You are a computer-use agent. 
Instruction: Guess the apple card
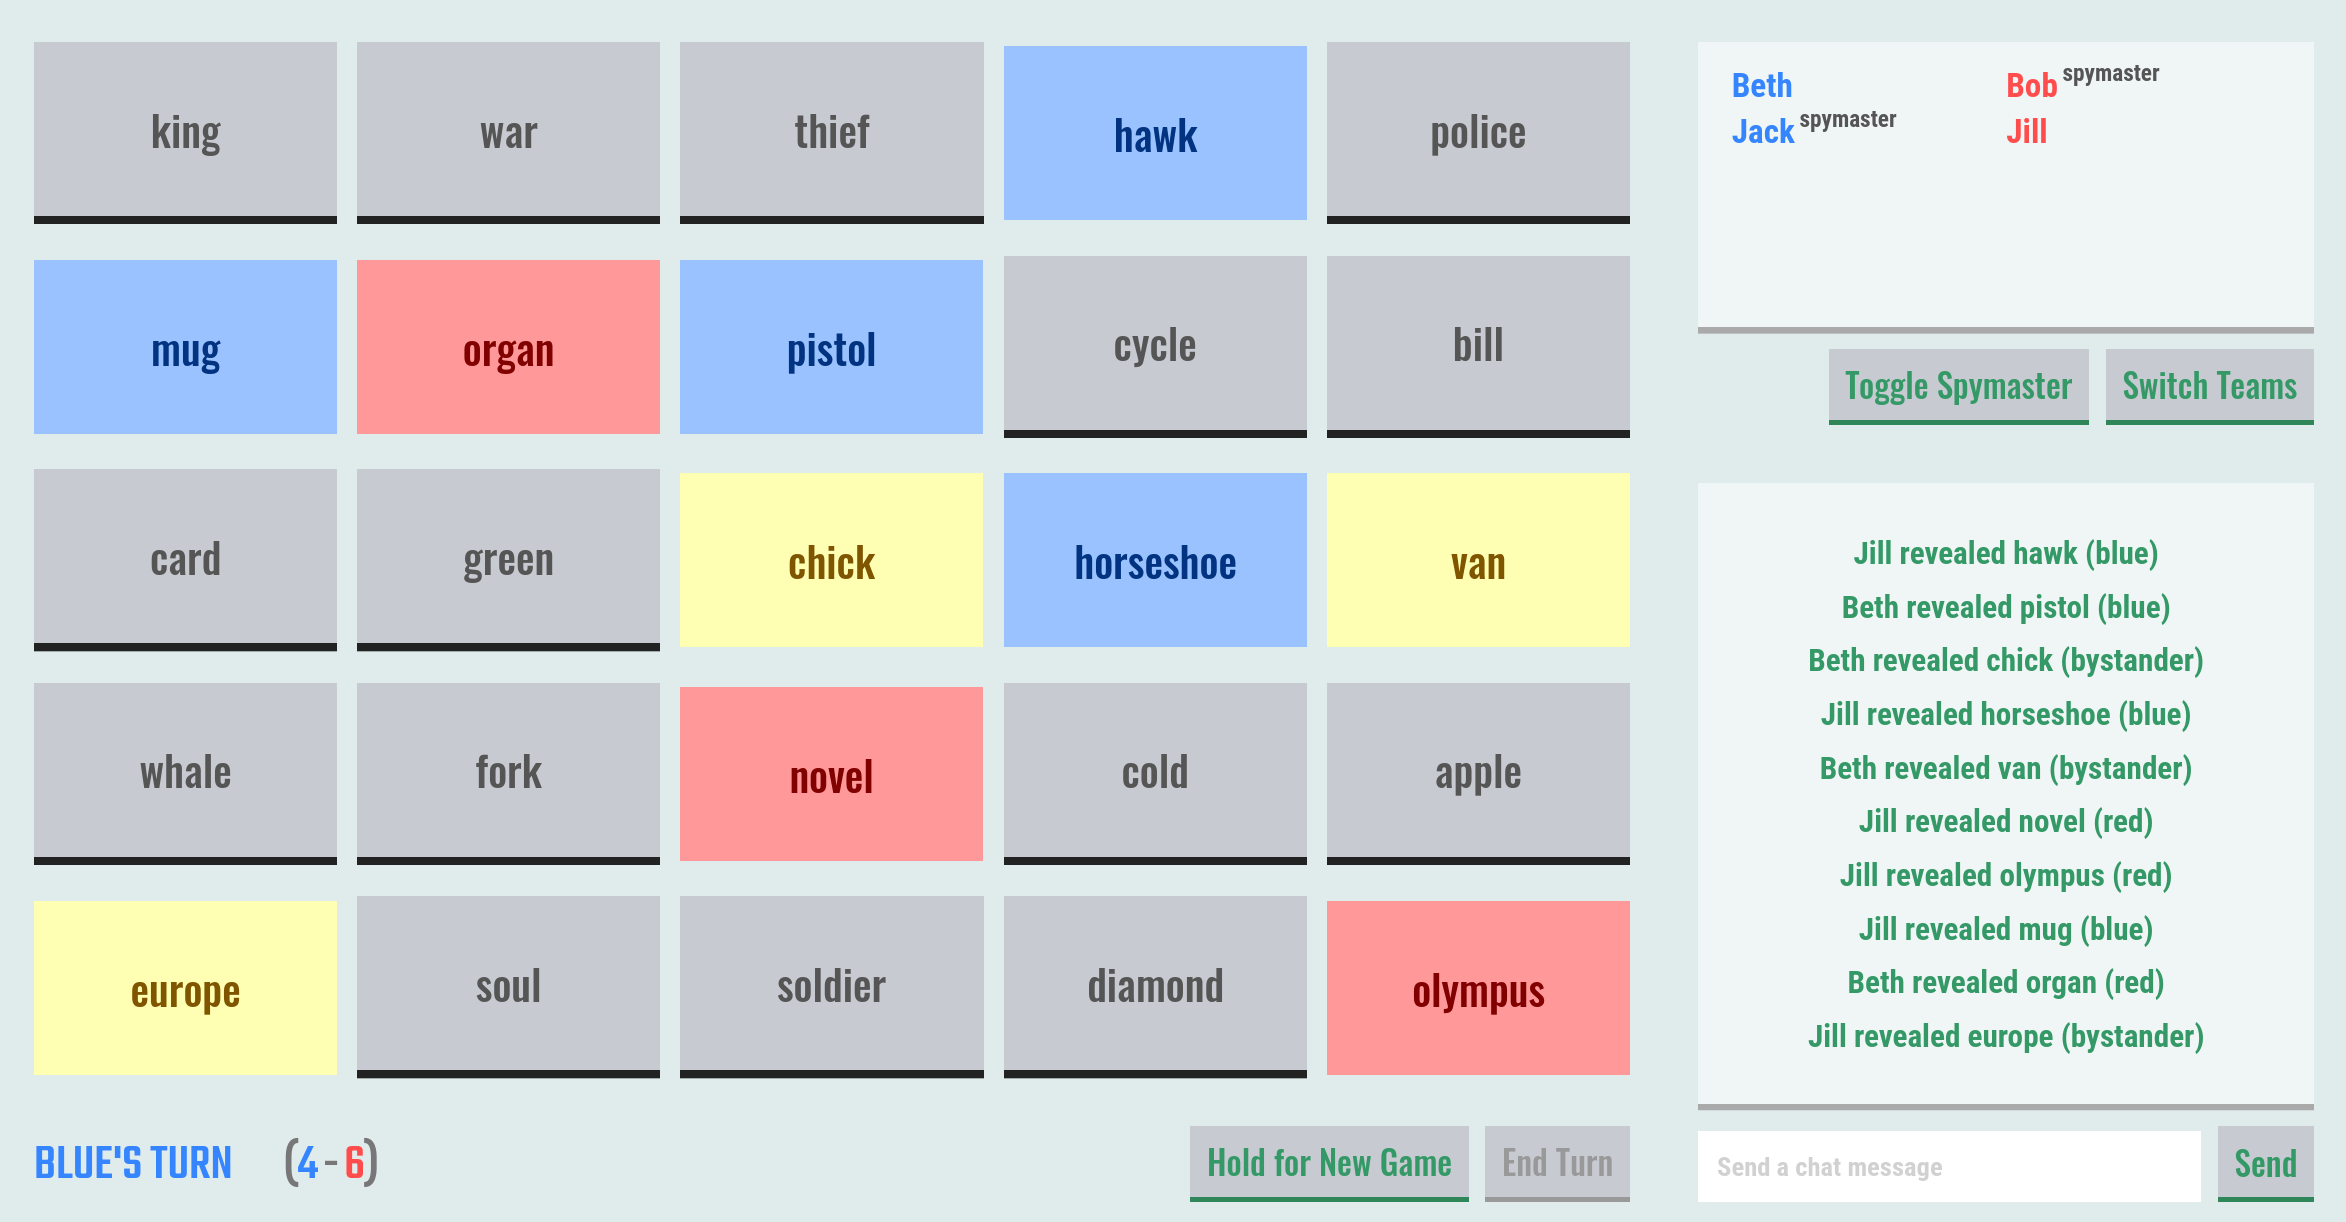[x=1478, y=773]
